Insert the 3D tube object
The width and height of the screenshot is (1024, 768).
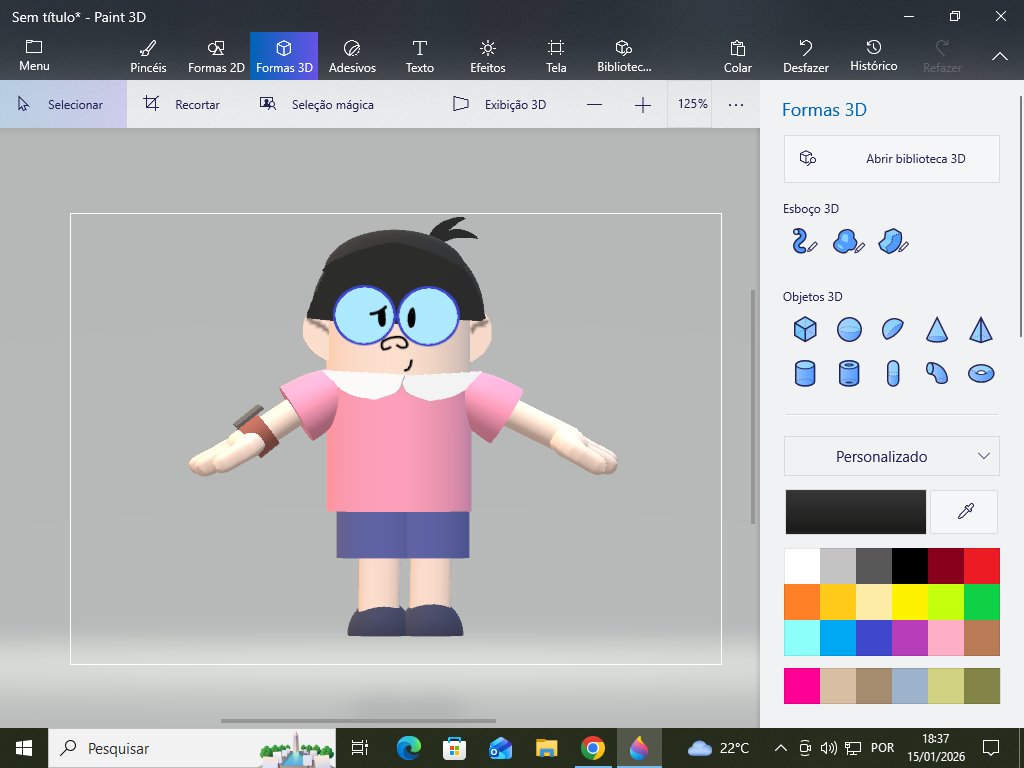[x=849, y=374]
